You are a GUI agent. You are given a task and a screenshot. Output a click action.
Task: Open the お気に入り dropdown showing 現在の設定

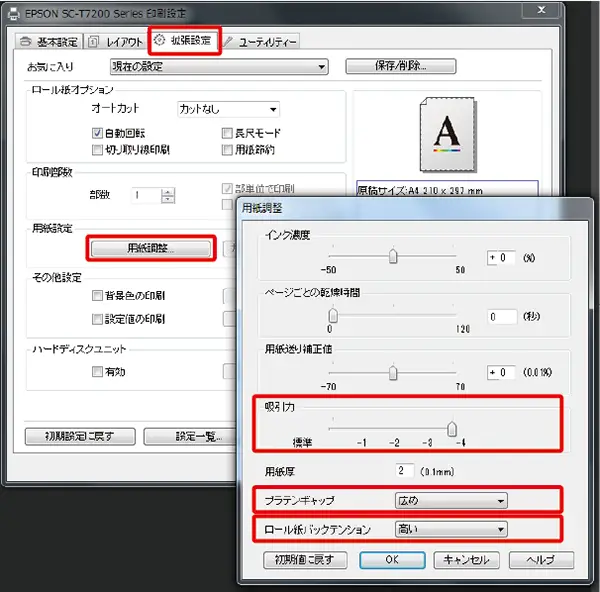pyautogui.click(x=219, y=67)
